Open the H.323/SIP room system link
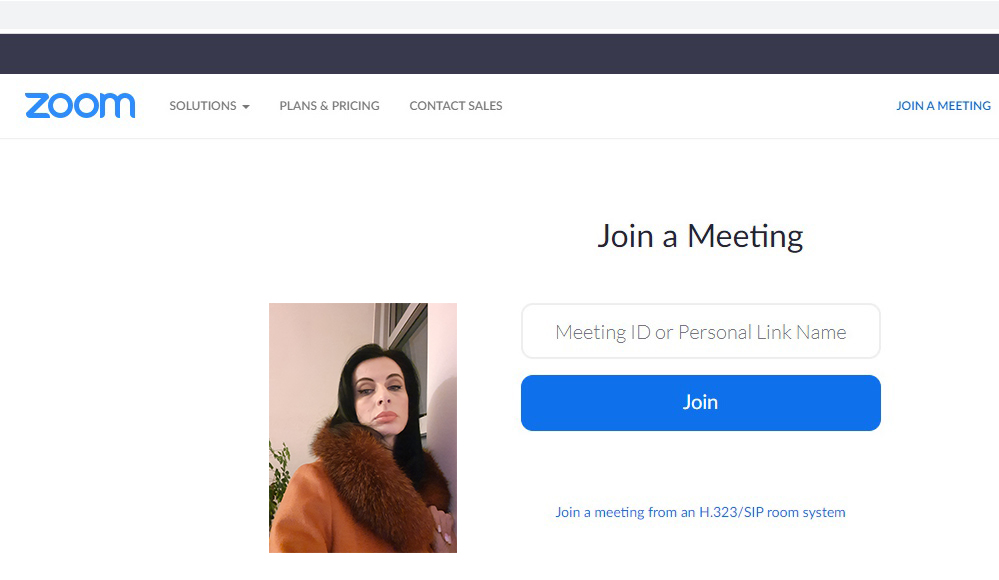 pos(700,512)
